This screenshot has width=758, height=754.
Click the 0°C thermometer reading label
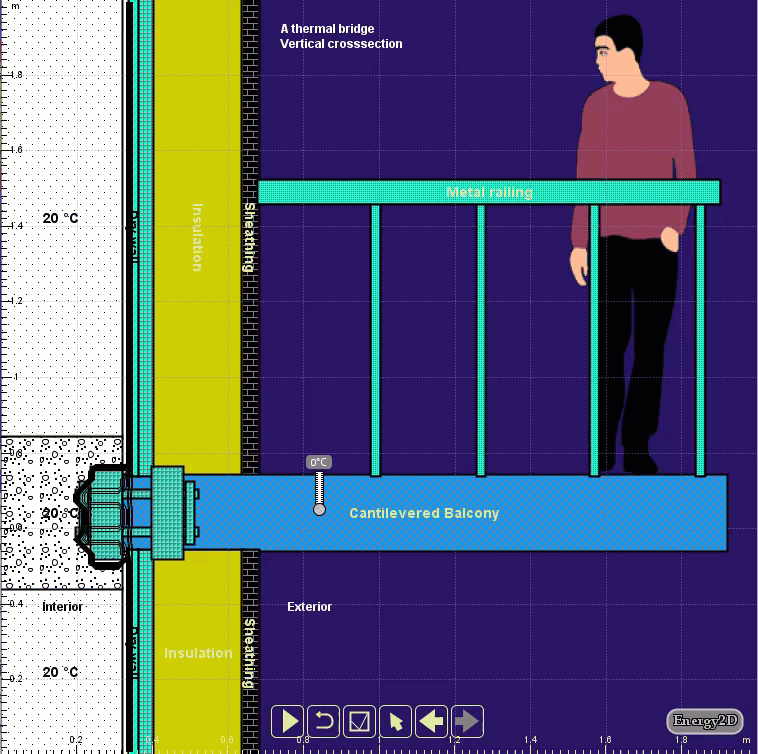tap(319, 462)
